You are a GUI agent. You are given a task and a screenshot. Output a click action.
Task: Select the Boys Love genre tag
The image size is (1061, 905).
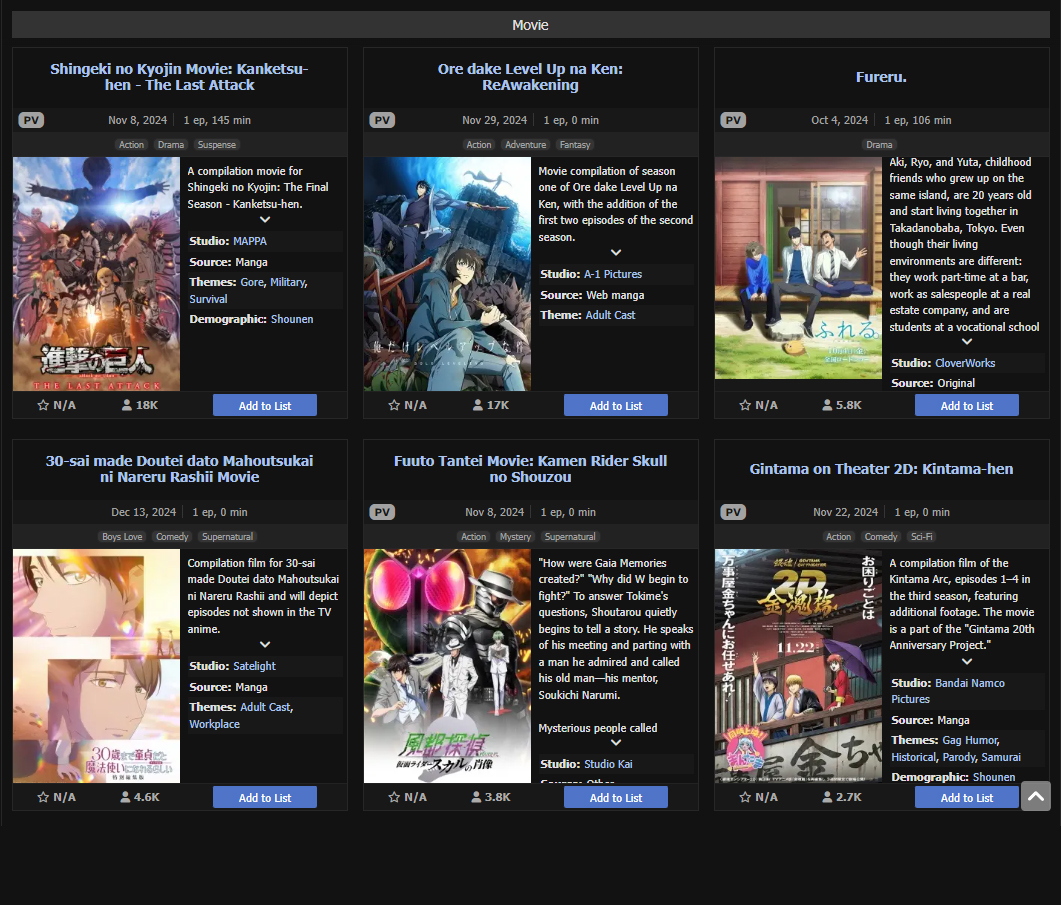pos(122,537)
